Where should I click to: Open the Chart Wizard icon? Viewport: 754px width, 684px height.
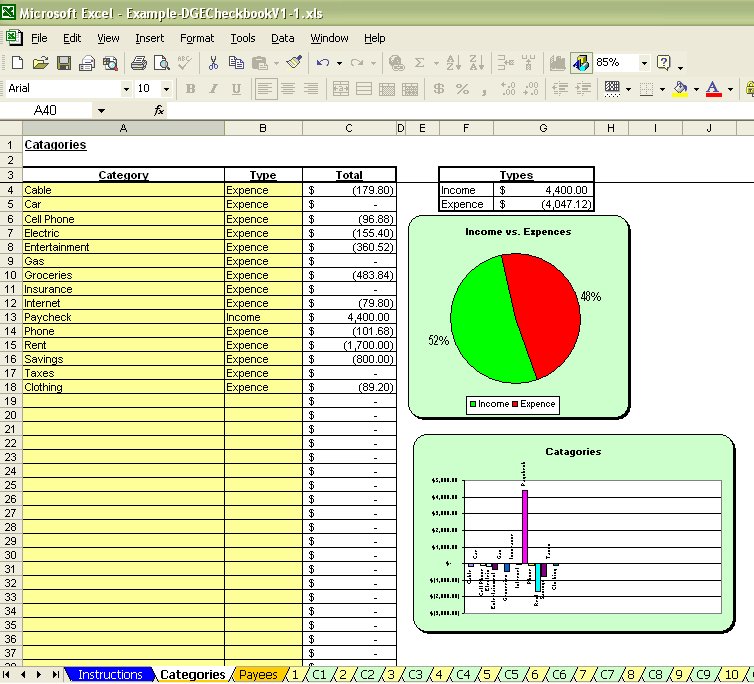[x=557, y=63]
